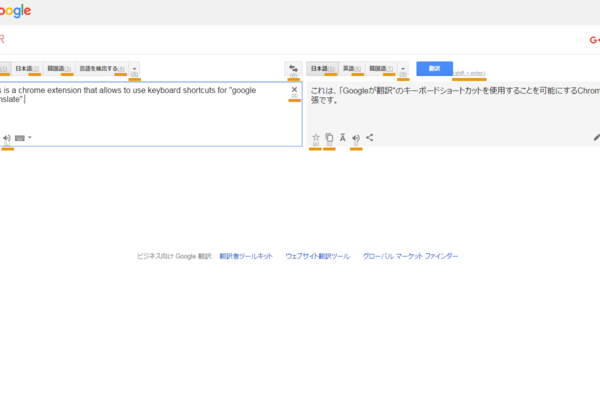Select 英語(6) as target language

(352, 69)
